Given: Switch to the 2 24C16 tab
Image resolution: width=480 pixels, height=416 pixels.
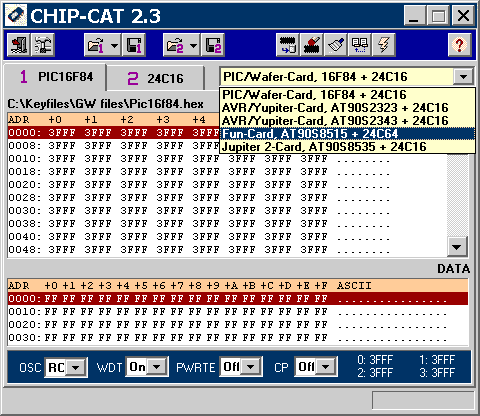Looking at the screenshot, I should coord(155,79).
